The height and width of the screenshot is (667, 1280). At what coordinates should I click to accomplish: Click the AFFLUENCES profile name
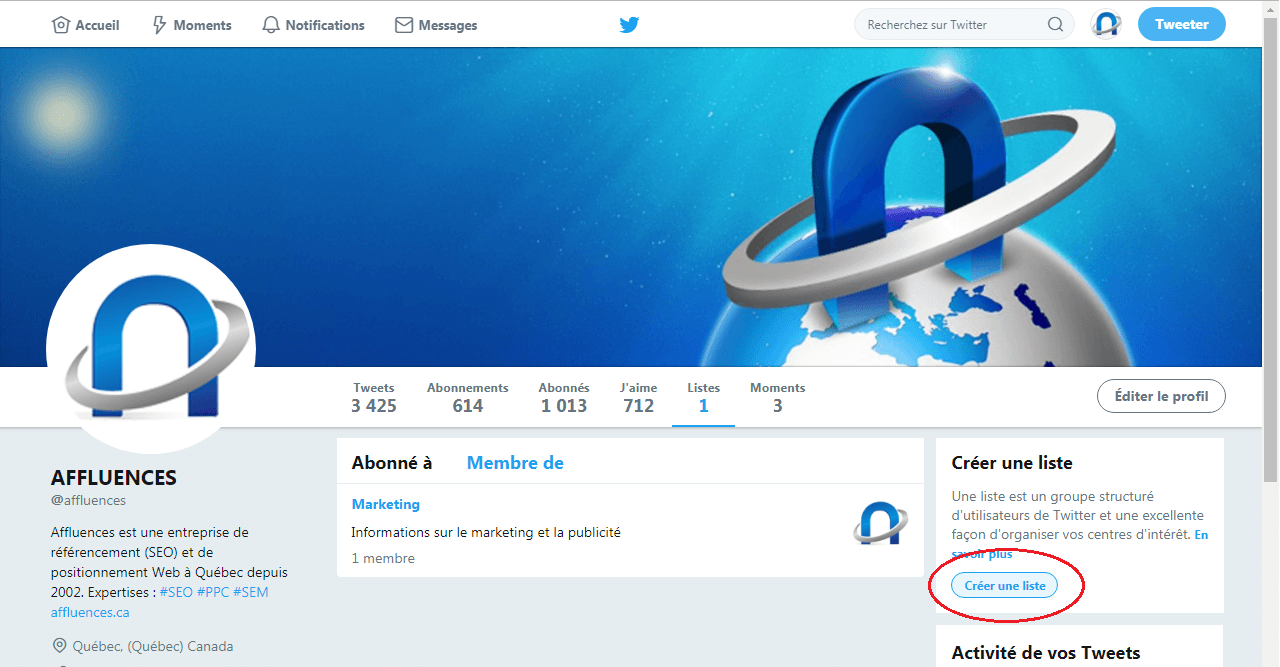click(114, 478)
